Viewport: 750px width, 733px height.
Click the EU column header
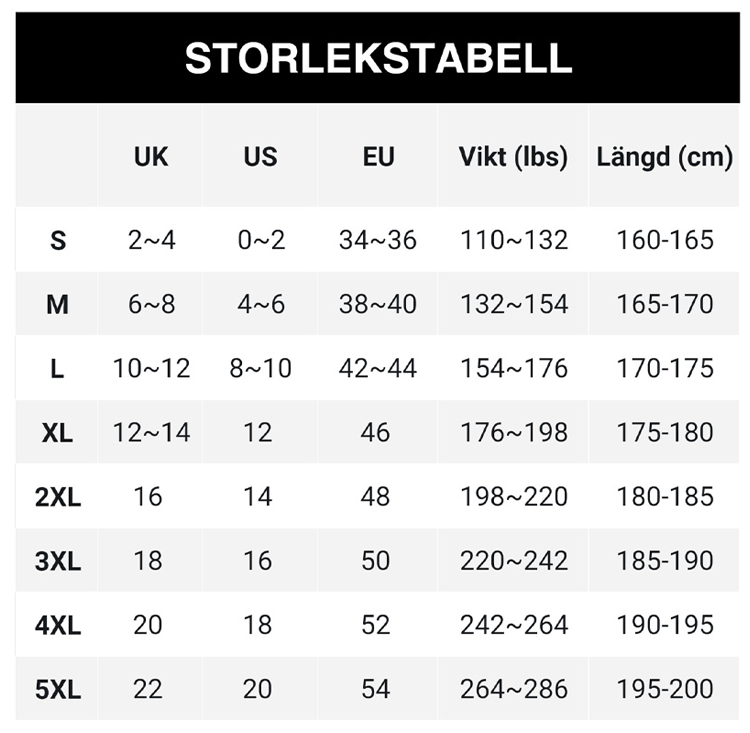tap(378, 157)
